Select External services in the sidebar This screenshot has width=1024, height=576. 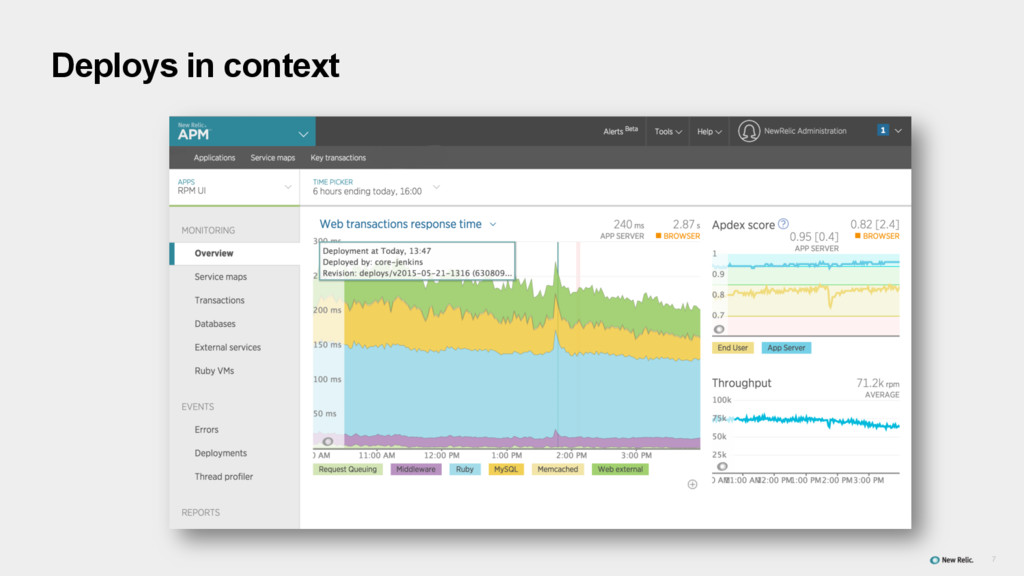click(x=227, y=347)
